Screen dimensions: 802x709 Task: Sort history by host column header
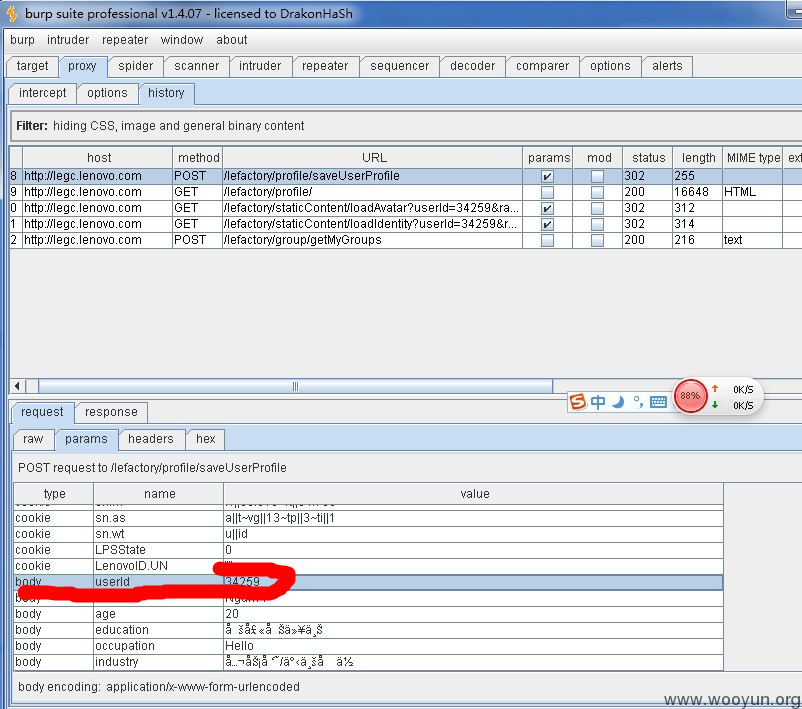point(98,158)
